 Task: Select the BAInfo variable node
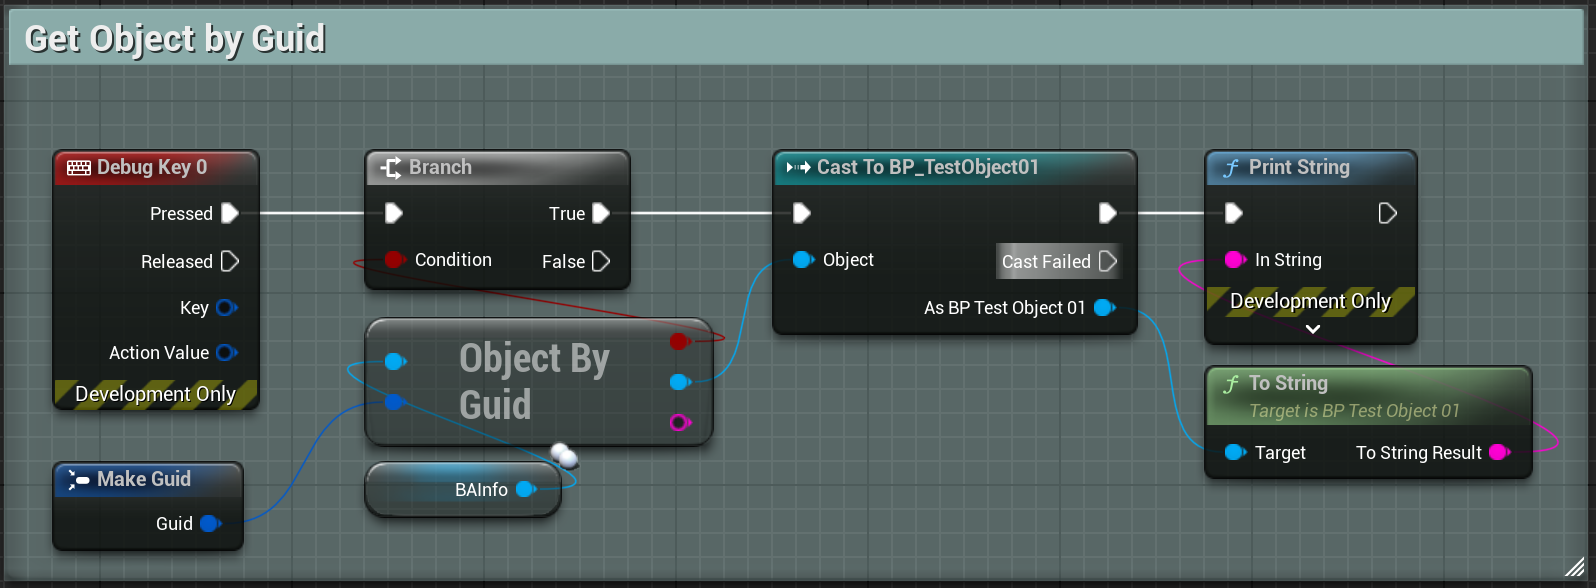click(462, 489)
